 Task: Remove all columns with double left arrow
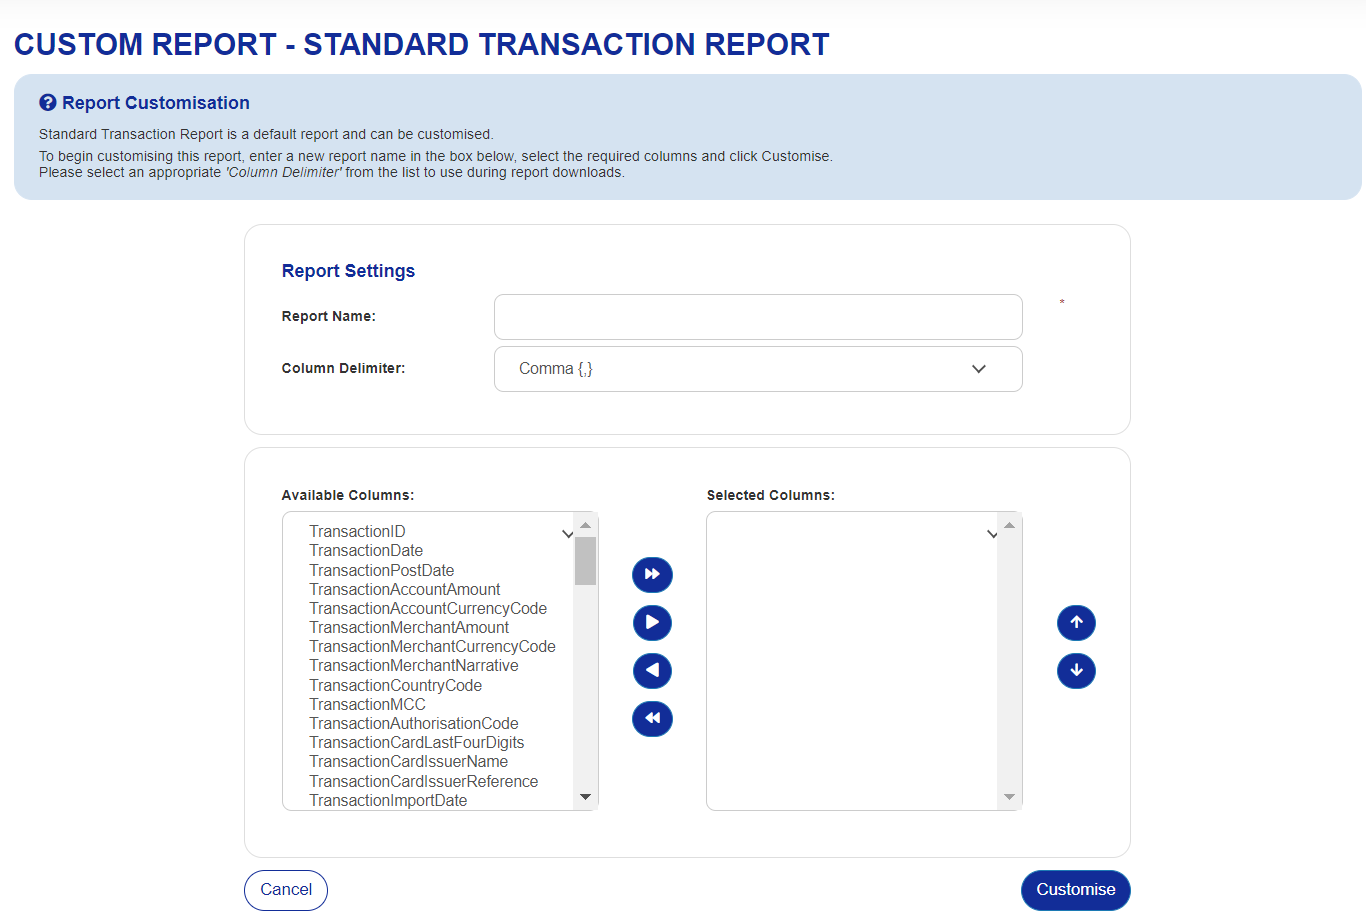coord(652,719)
